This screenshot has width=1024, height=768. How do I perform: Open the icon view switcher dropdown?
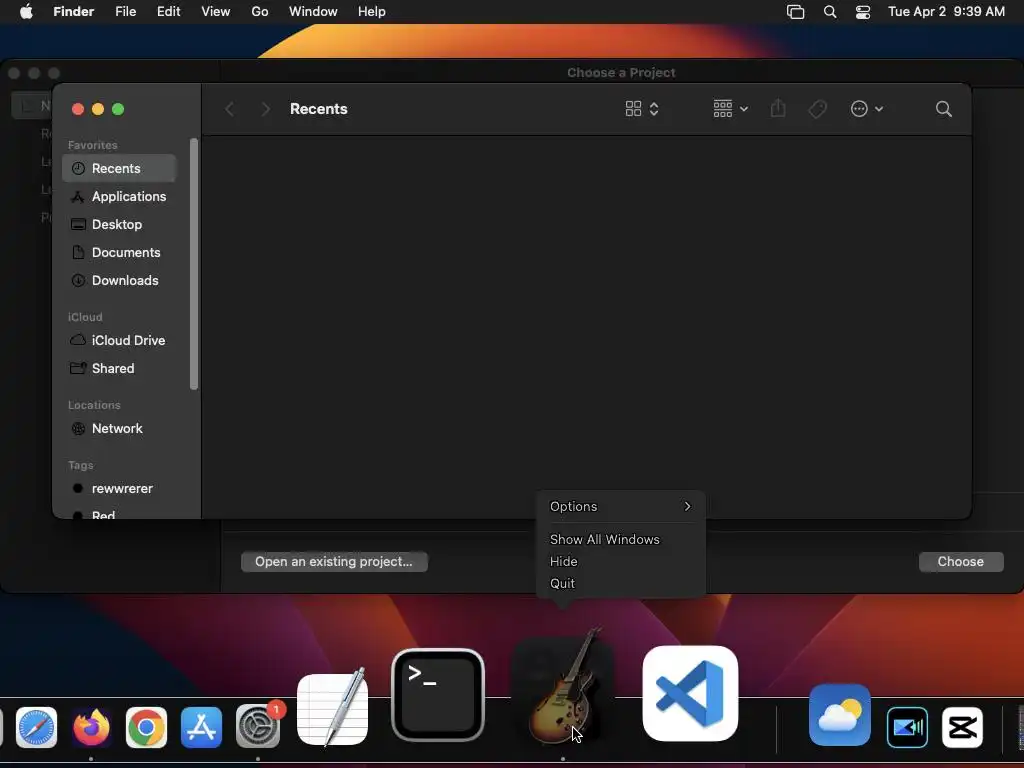point(642,109)
